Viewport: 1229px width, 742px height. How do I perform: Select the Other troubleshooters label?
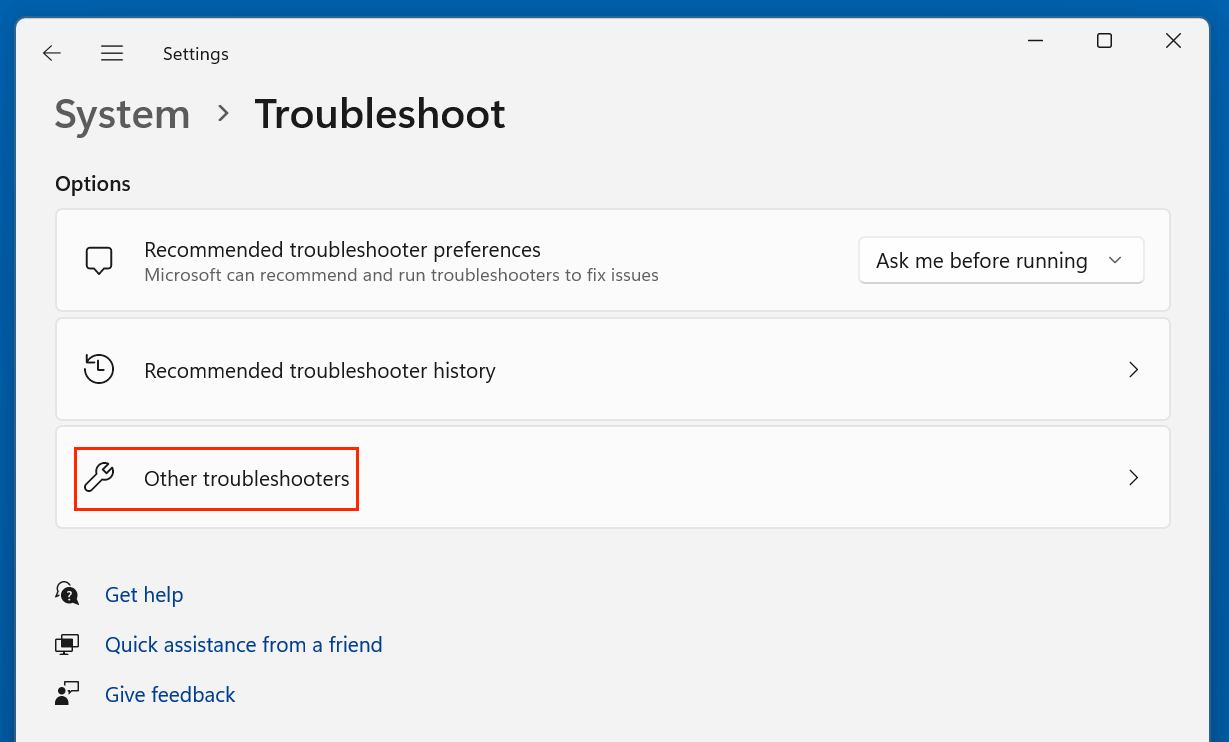(x=246, y=479)
